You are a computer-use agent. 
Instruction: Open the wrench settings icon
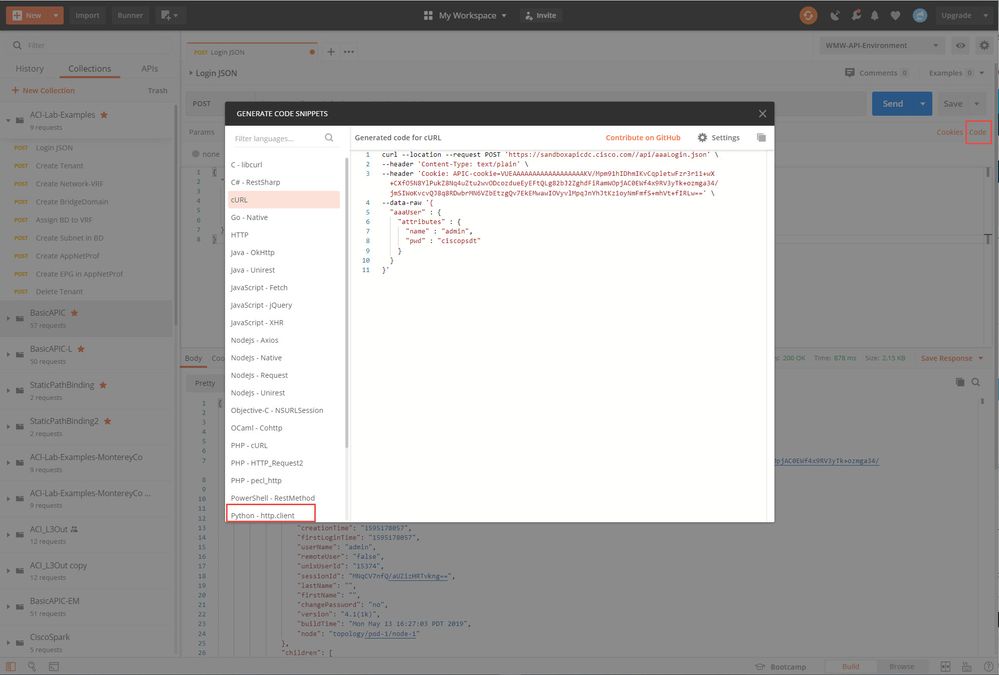point(856,15)
